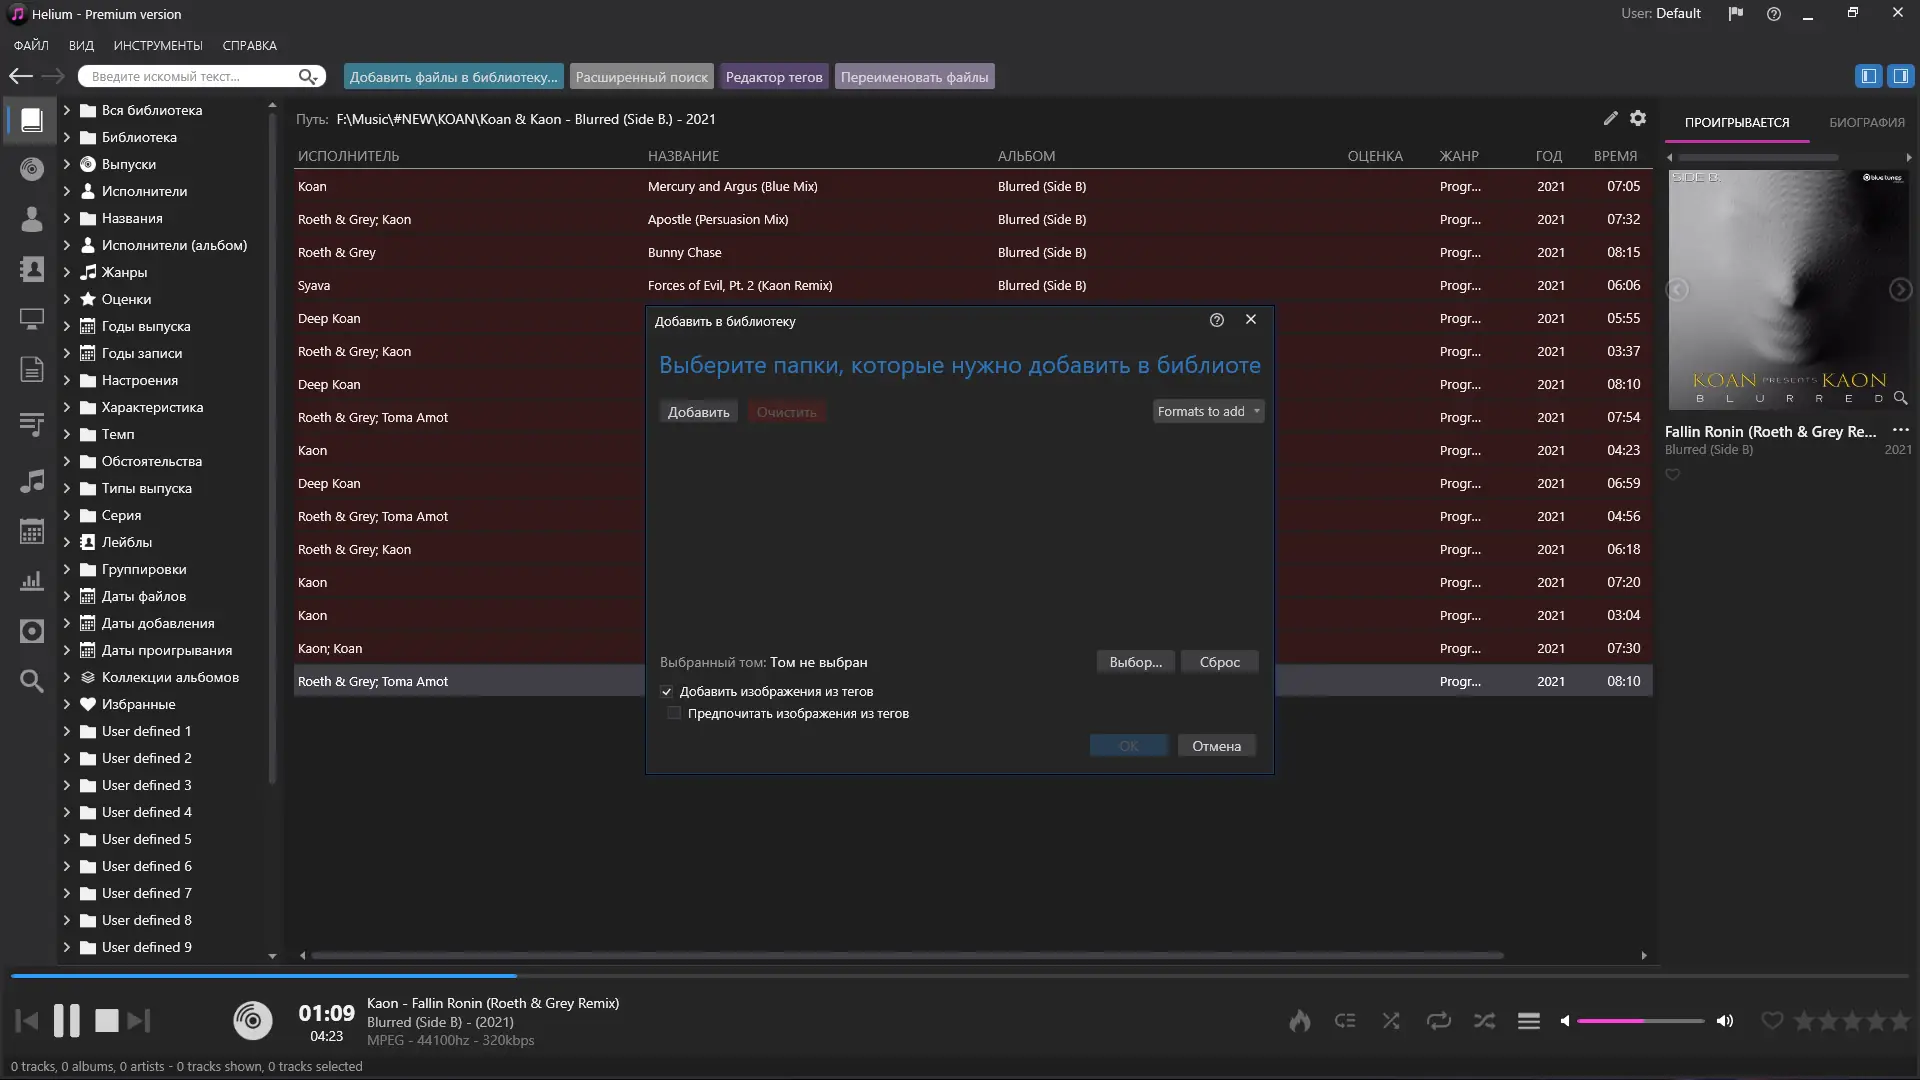The image size is (1920, 1080).
Task: Uncheck 'Добавить изображения из тегов' checkbox
Action: [x=667, y=692]
